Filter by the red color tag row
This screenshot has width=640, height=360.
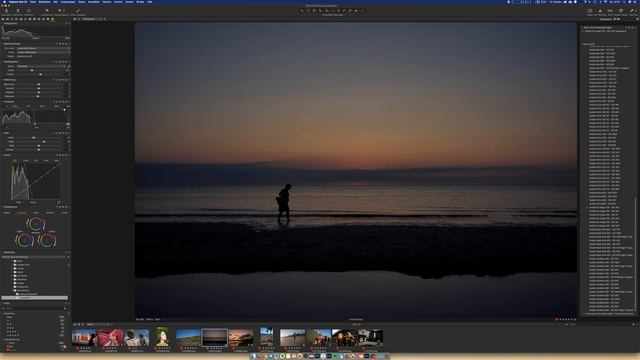(x=35, y=347)
